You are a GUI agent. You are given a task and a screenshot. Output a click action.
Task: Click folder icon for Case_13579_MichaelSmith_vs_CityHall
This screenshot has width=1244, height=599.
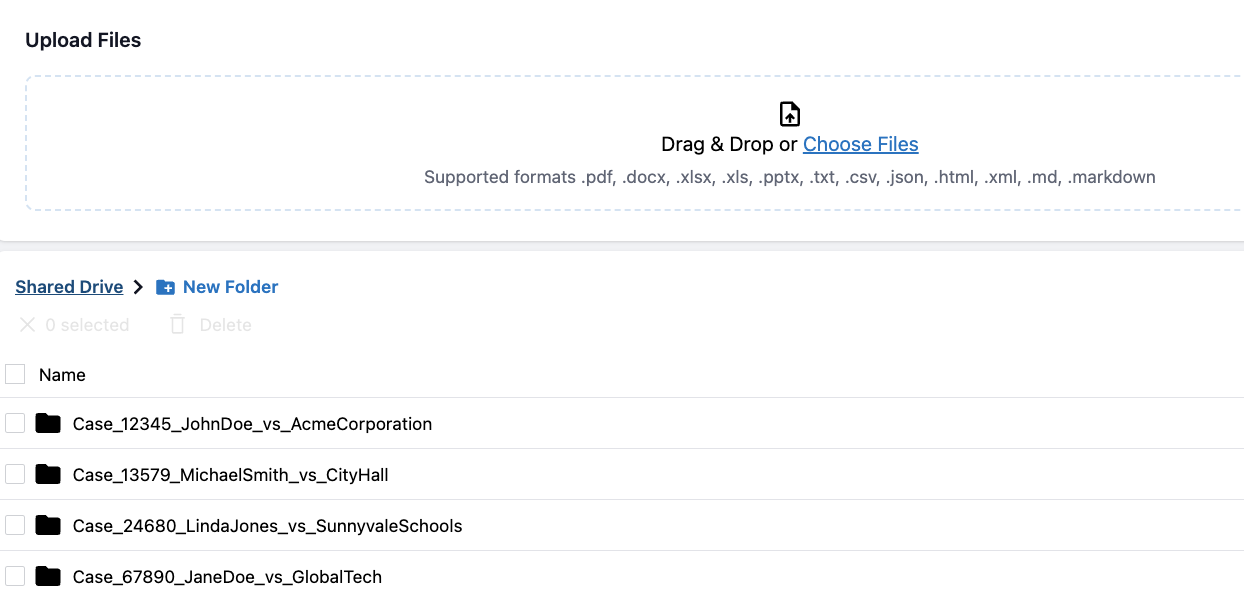click(48, 475)
